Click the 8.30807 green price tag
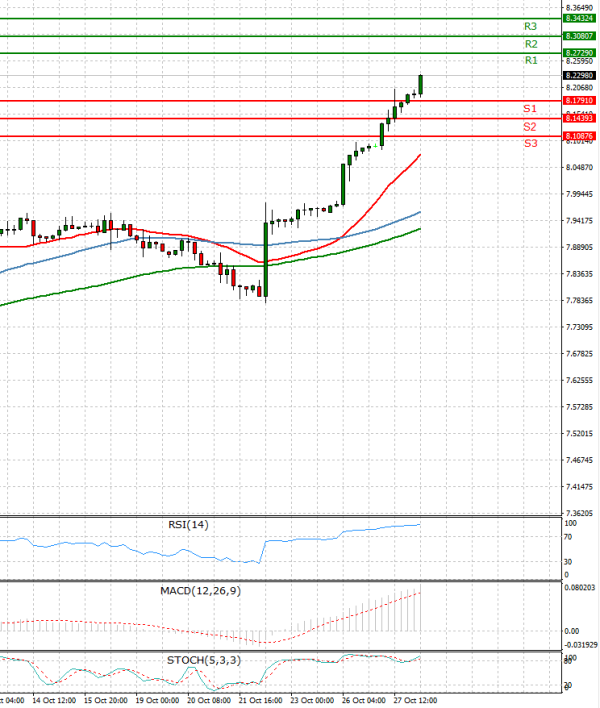600x708 pixels. pyautogui.click(x=579, y=35)
